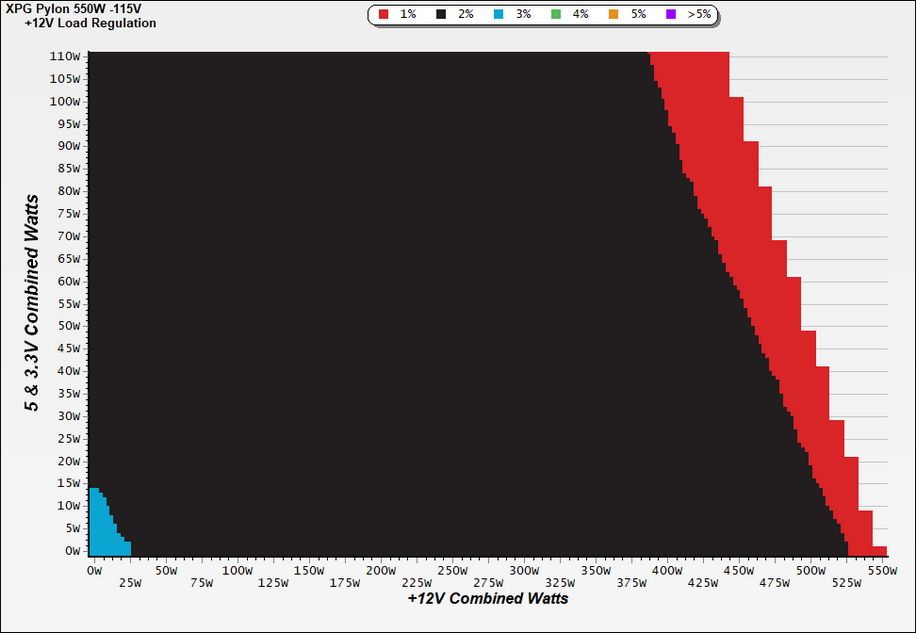Click the 25W x-axis label
Image resolution: width=916 pixels, height=633 pixels.
pyautogui.click(x=130, y=583)
